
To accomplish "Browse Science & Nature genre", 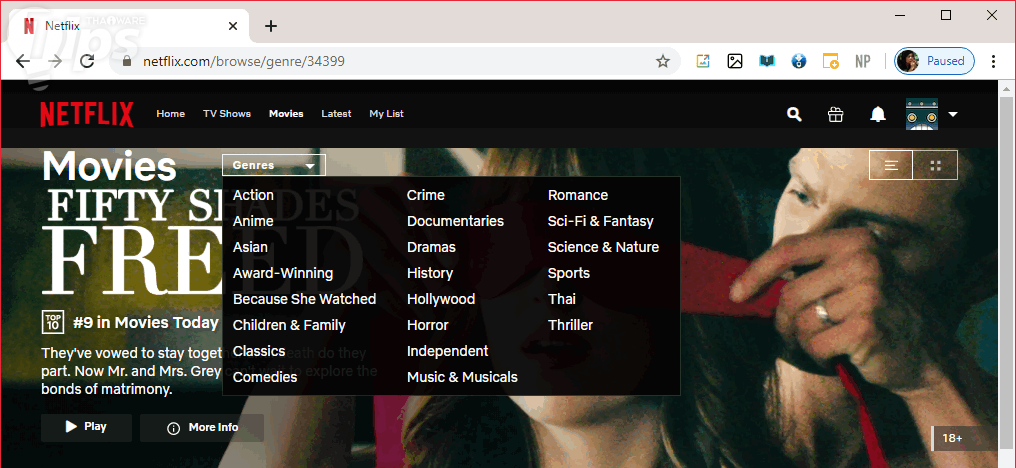I will (603, 247).
